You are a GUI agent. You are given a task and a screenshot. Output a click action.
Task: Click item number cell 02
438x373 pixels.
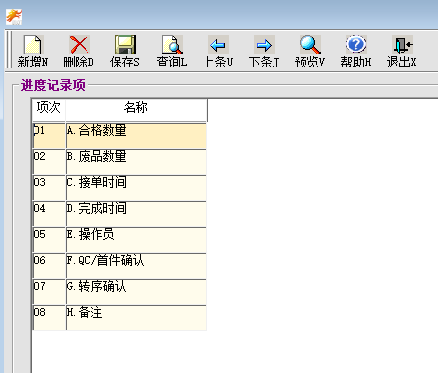[x=49, y=162]
